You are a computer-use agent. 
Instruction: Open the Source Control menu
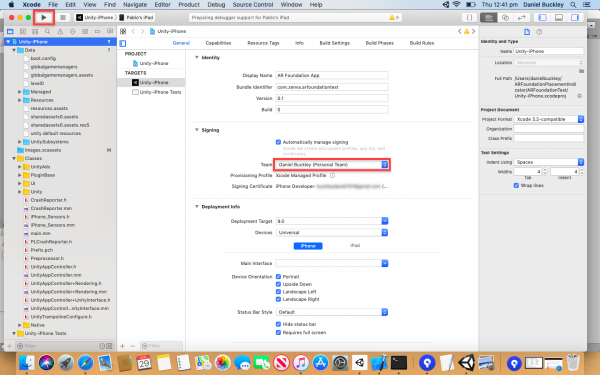253,5
